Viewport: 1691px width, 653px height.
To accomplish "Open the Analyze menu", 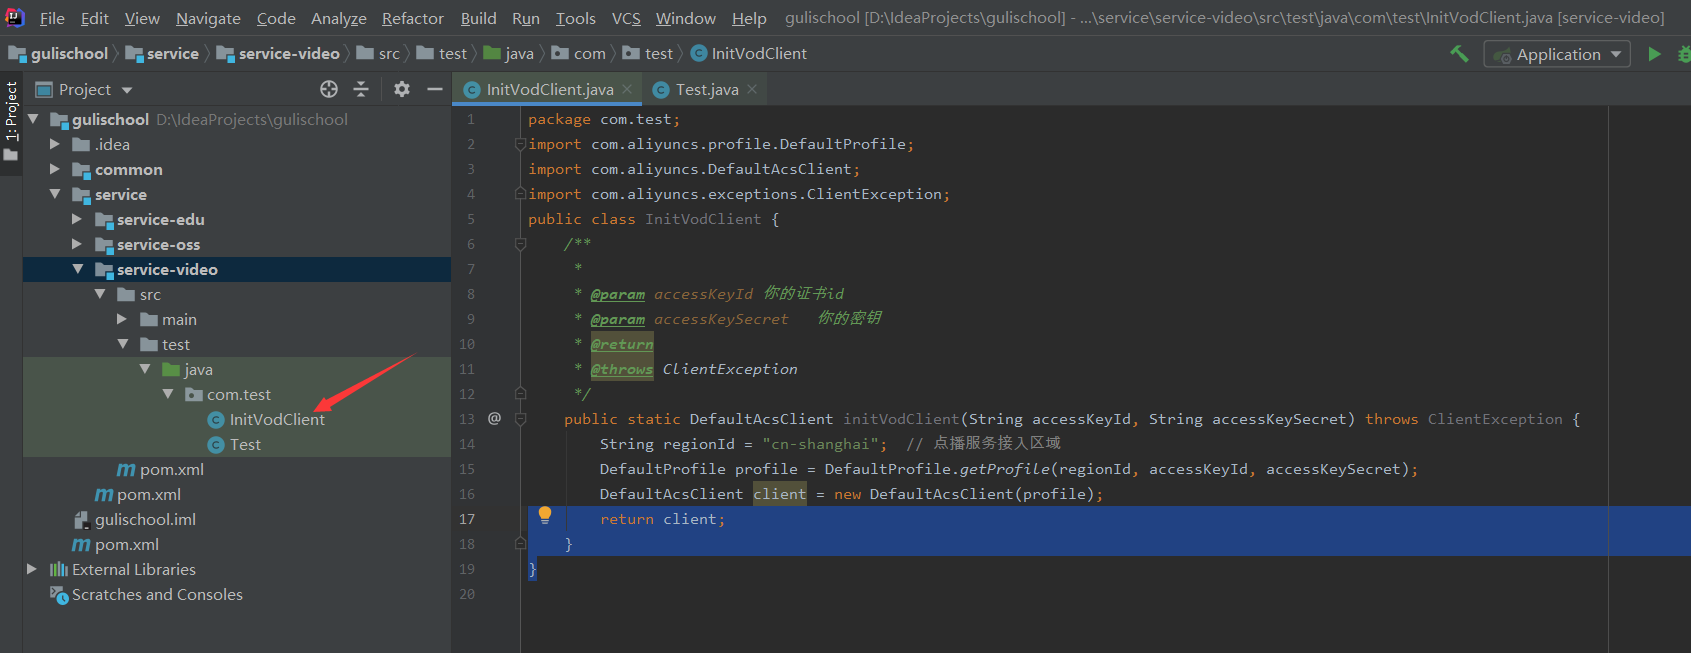I will pos(339,18).
